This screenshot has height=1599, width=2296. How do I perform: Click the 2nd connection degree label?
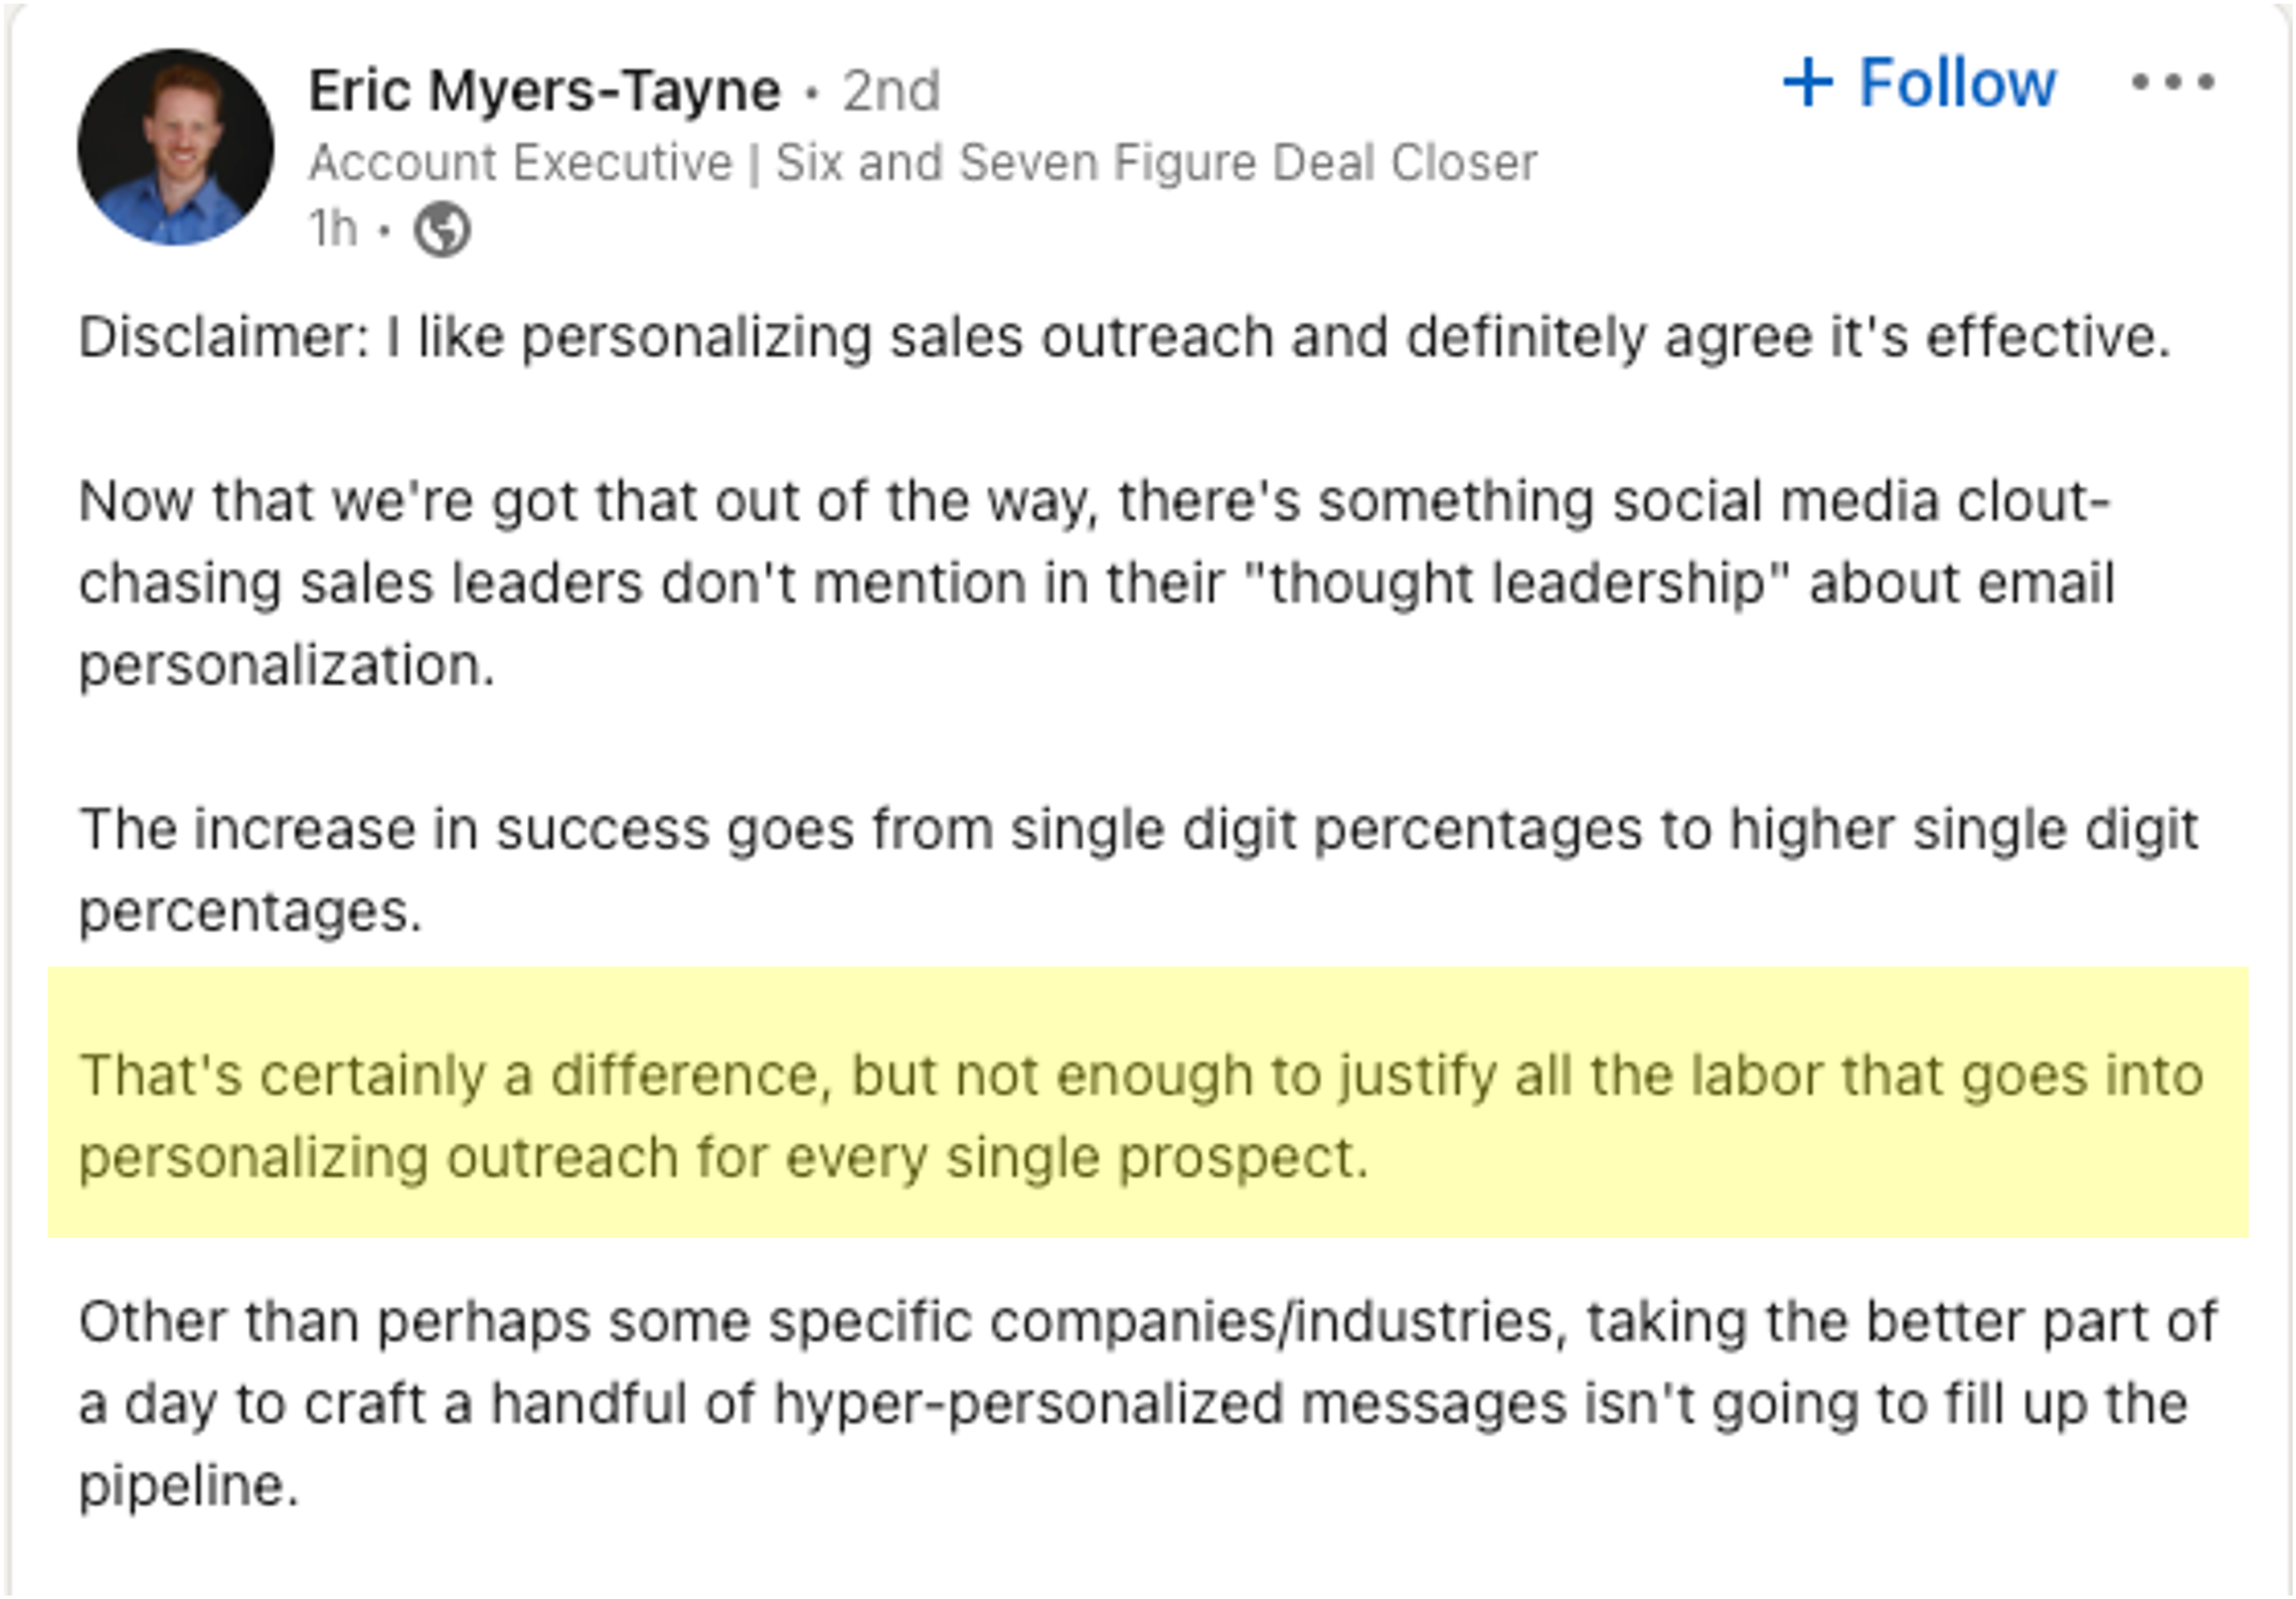[891, 90]
